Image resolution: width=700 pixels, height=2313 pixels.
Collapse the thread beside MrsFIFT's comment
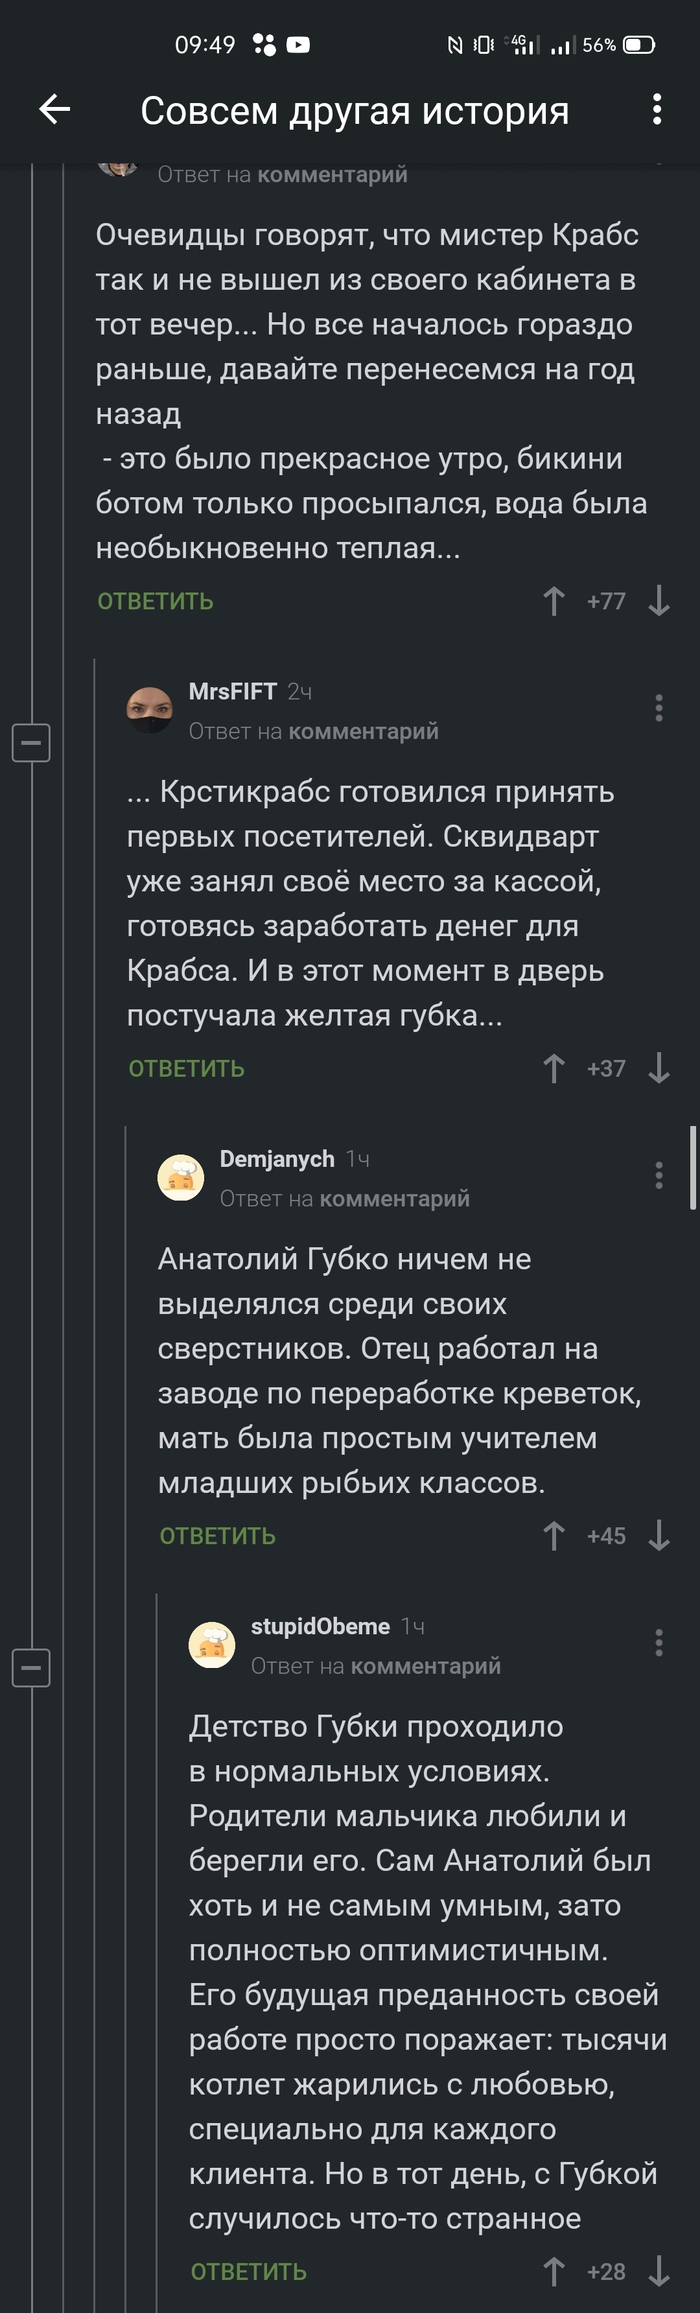31,743
